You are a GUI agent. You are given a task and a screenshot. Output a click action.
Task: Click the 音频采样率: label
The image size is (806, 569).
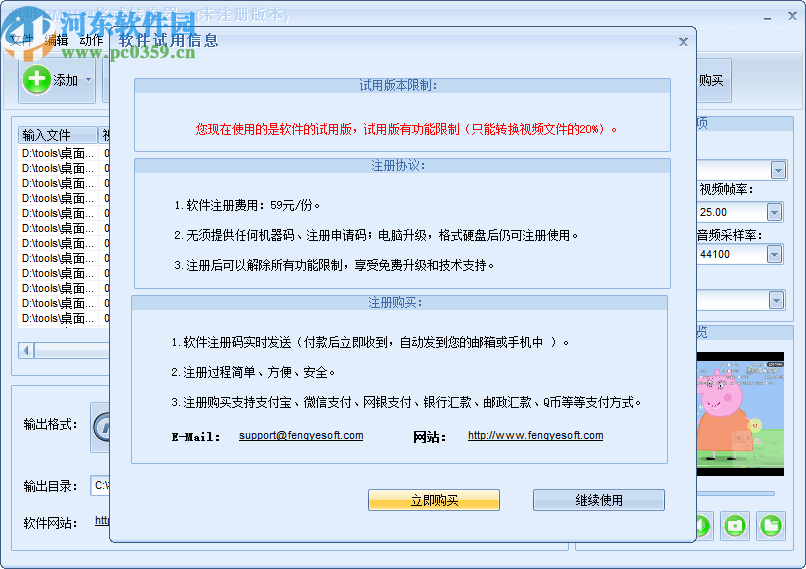coord(729,235)
